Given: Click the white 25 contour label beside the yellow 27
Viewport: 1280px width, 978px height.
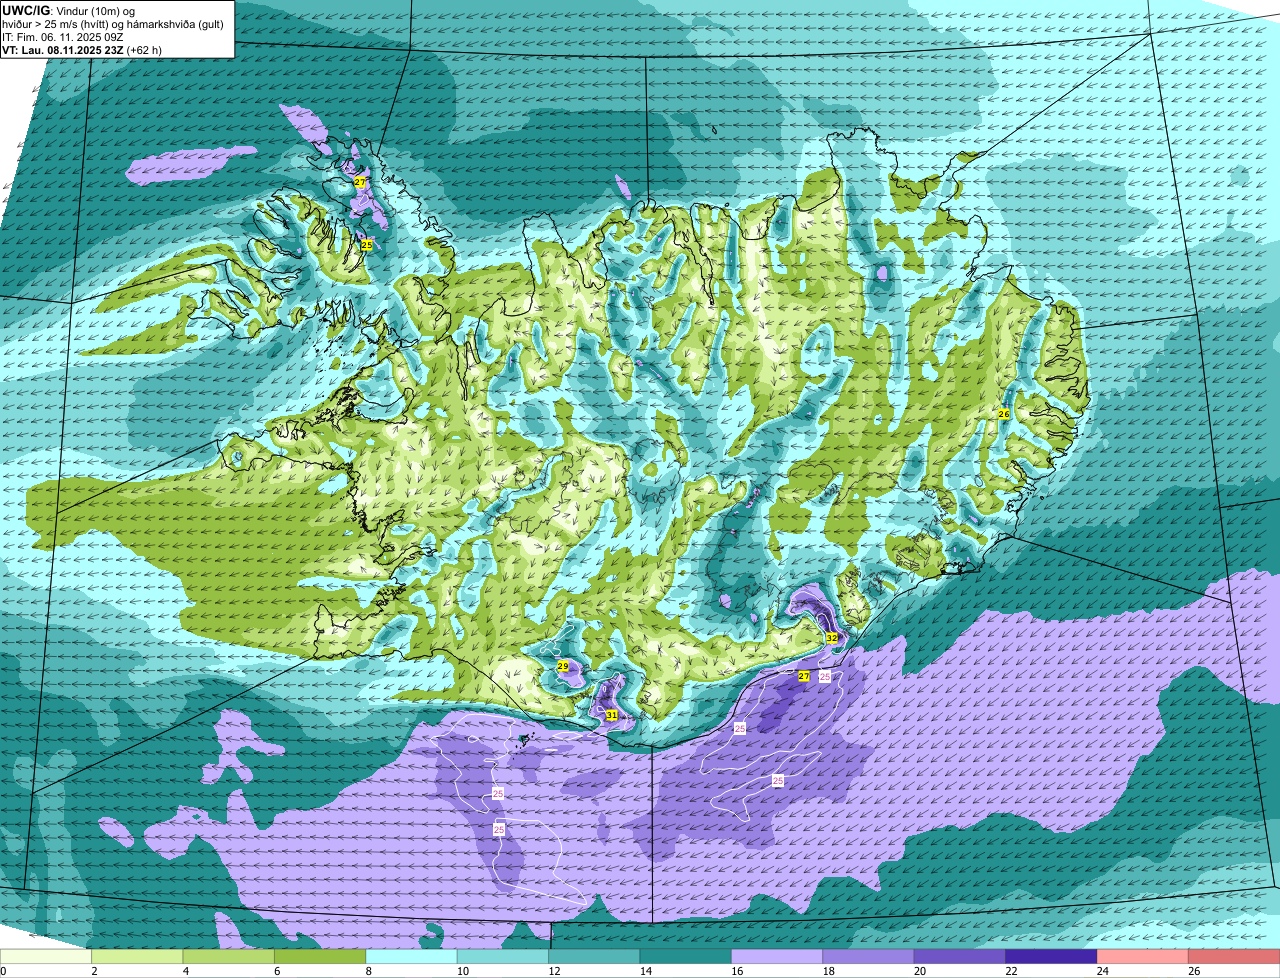Looking at the screenshot, I should (x=825, y=677).
